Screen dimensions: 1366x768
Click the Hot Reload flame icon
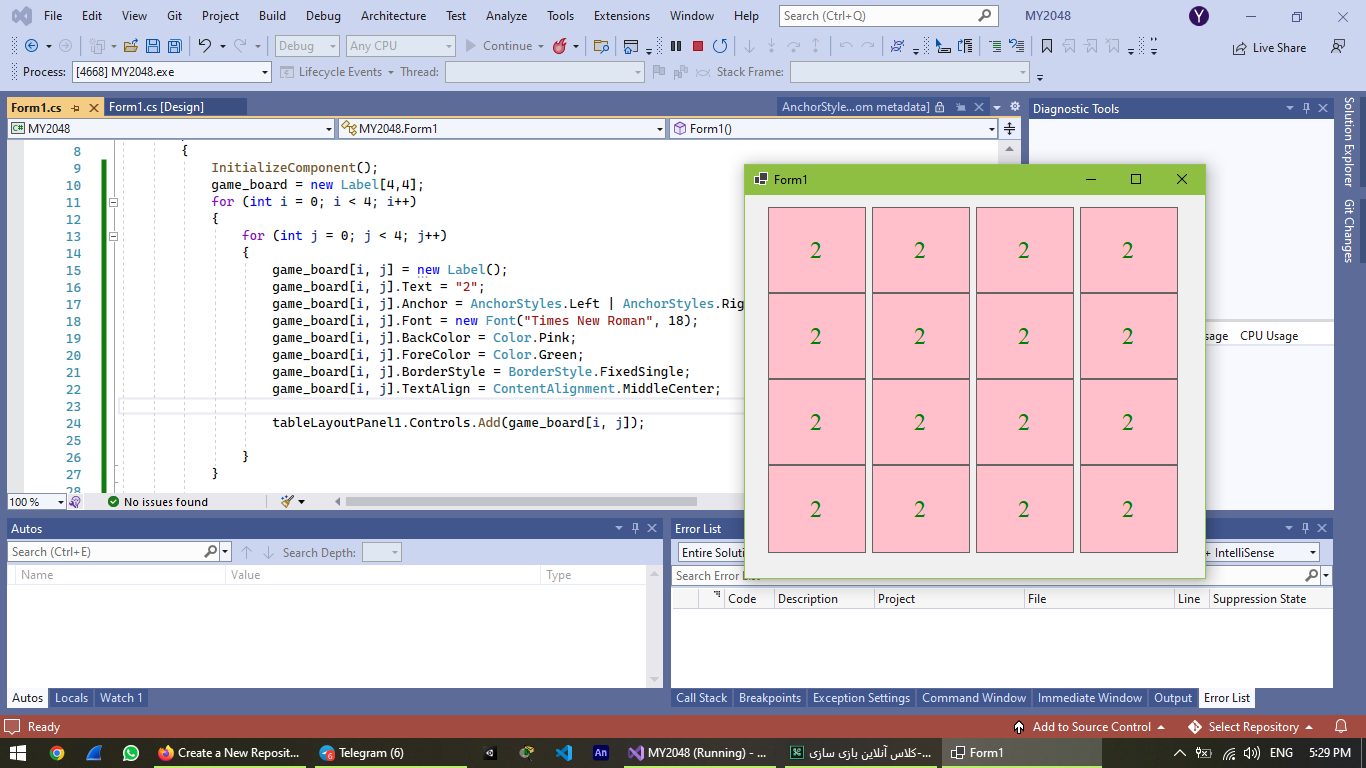click(560, 46)
